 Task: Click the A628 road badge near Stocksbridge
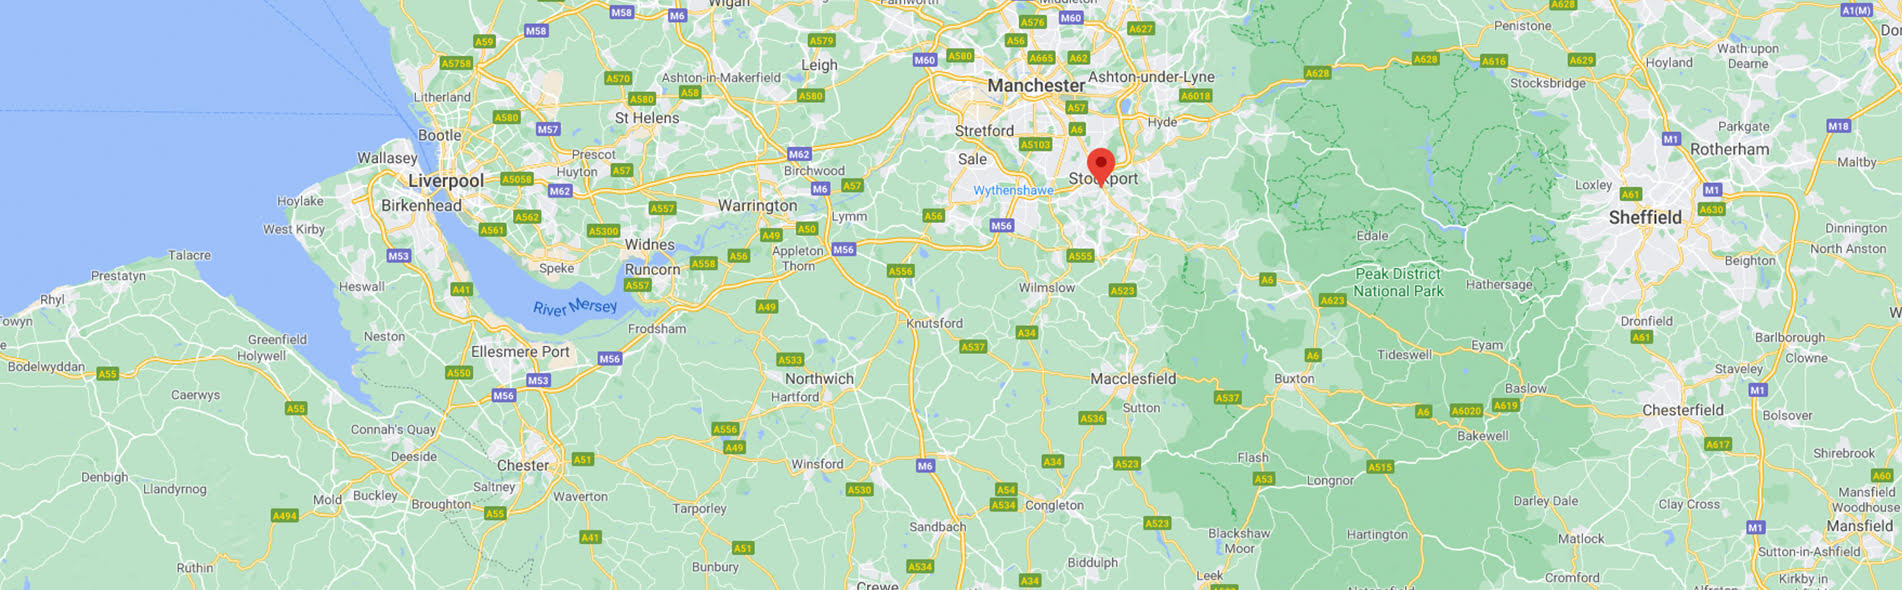tap(1425, 59)
